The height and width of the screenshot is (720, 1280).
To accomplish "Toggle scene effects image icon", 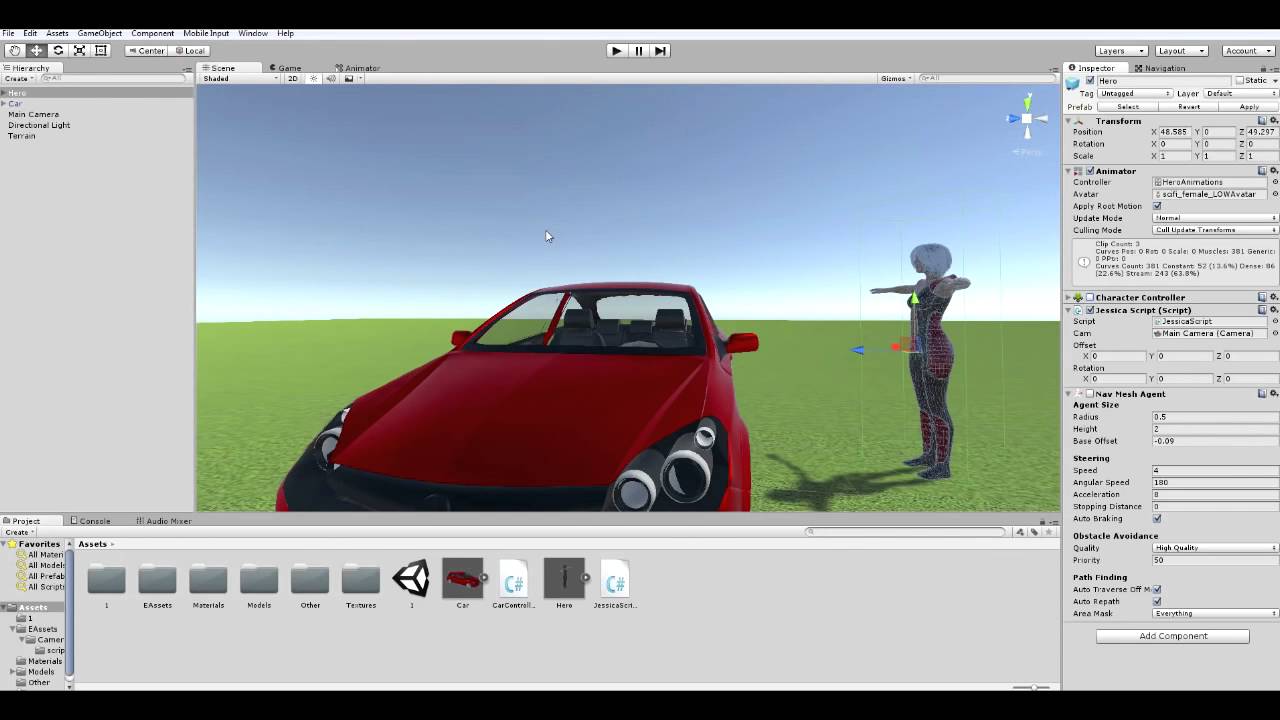I will click(x=348, y=78).
